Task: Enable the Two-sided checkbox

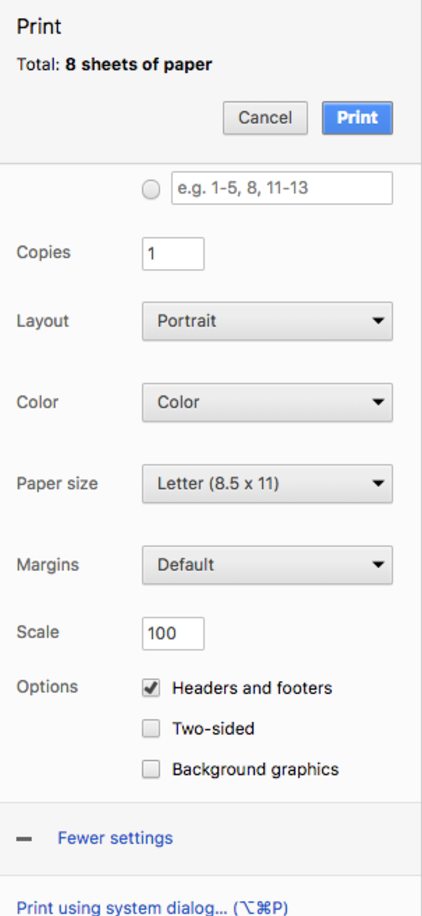Action: coord(151,728)
